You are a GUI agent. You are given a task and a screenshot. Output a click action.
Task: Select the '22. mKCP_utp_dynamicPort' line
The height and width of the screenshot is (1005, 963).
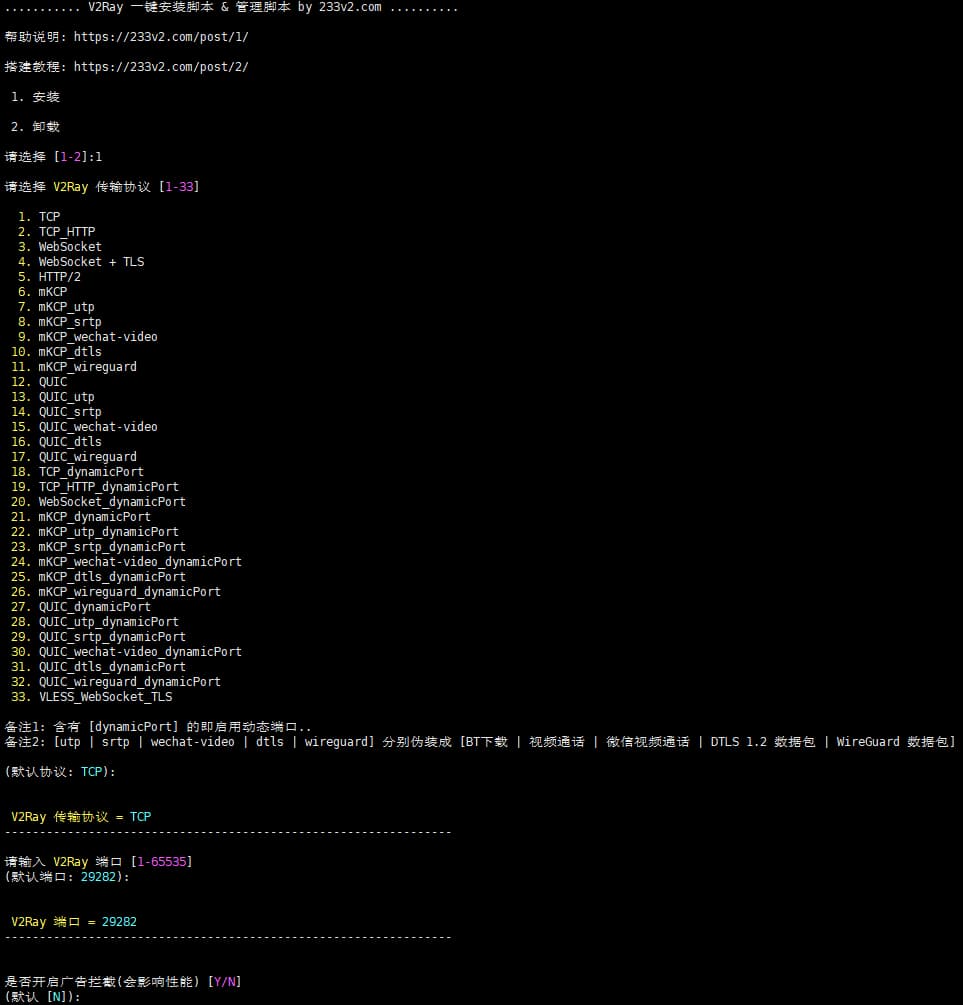click(95, 532)
